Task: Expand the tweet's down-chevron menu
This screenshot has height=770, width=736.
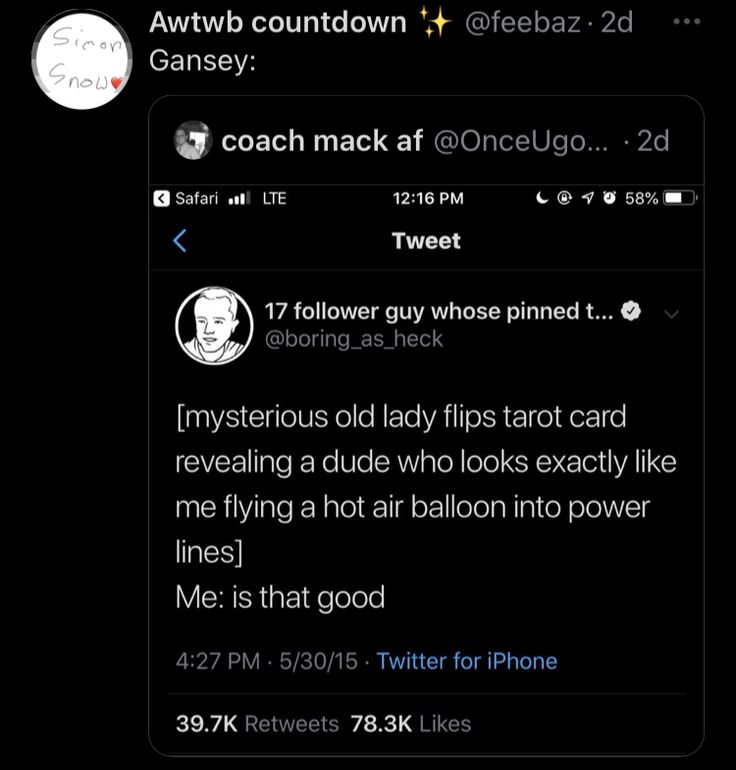Action: click(x=671, y=313)
